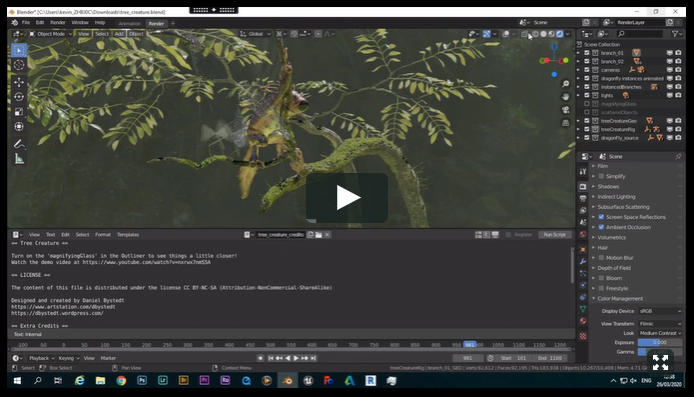694x397 pixels.
Task: Open the top bar Render menu
Action: click(58, 23)
